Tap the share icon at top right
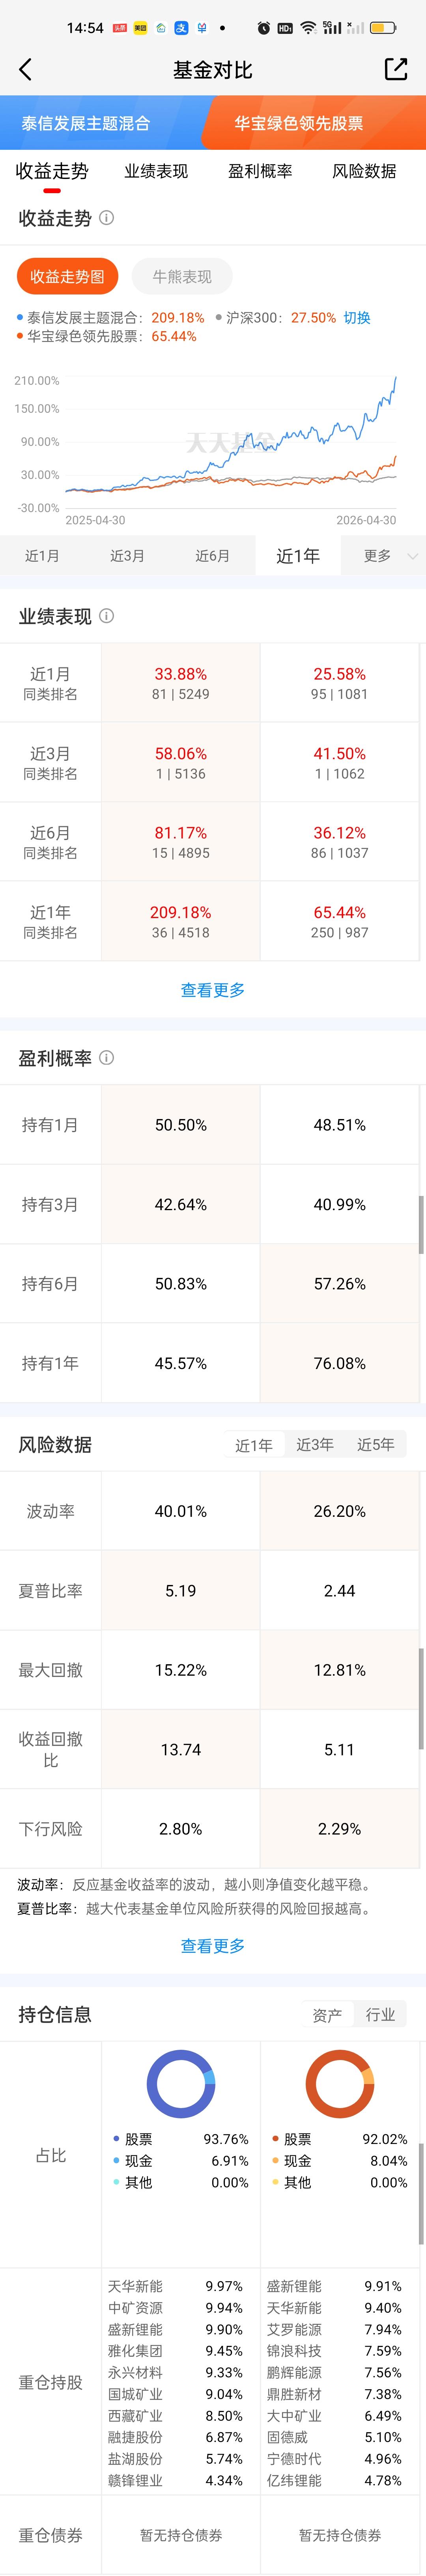426x2576 pixels. coord(396,69)
